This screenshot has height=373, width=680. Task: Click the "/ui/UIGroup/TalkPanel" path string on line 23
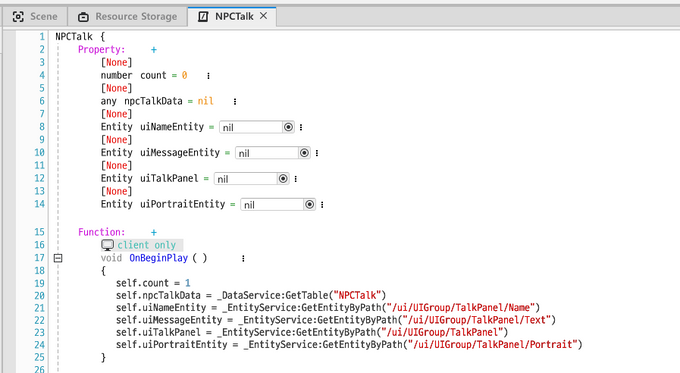pyautogui.click(x=442, y=332)
